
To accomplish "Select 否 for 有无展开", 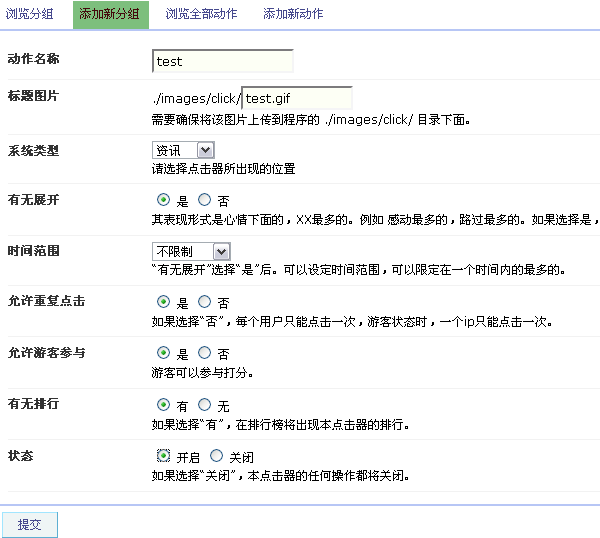I will (204, 200).
